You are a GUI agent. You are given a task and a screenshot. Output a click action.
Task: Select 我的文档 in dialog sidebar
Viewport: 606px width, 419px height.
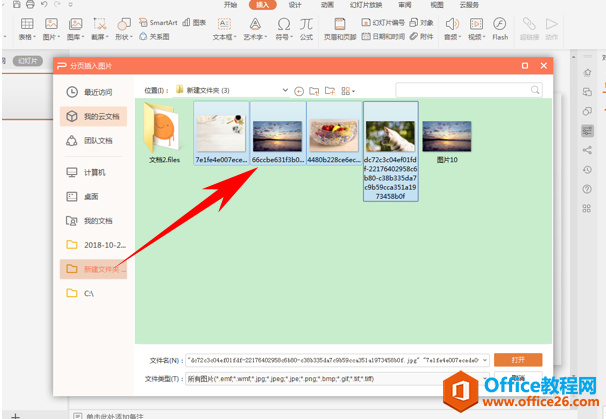(x=93, y=221)
